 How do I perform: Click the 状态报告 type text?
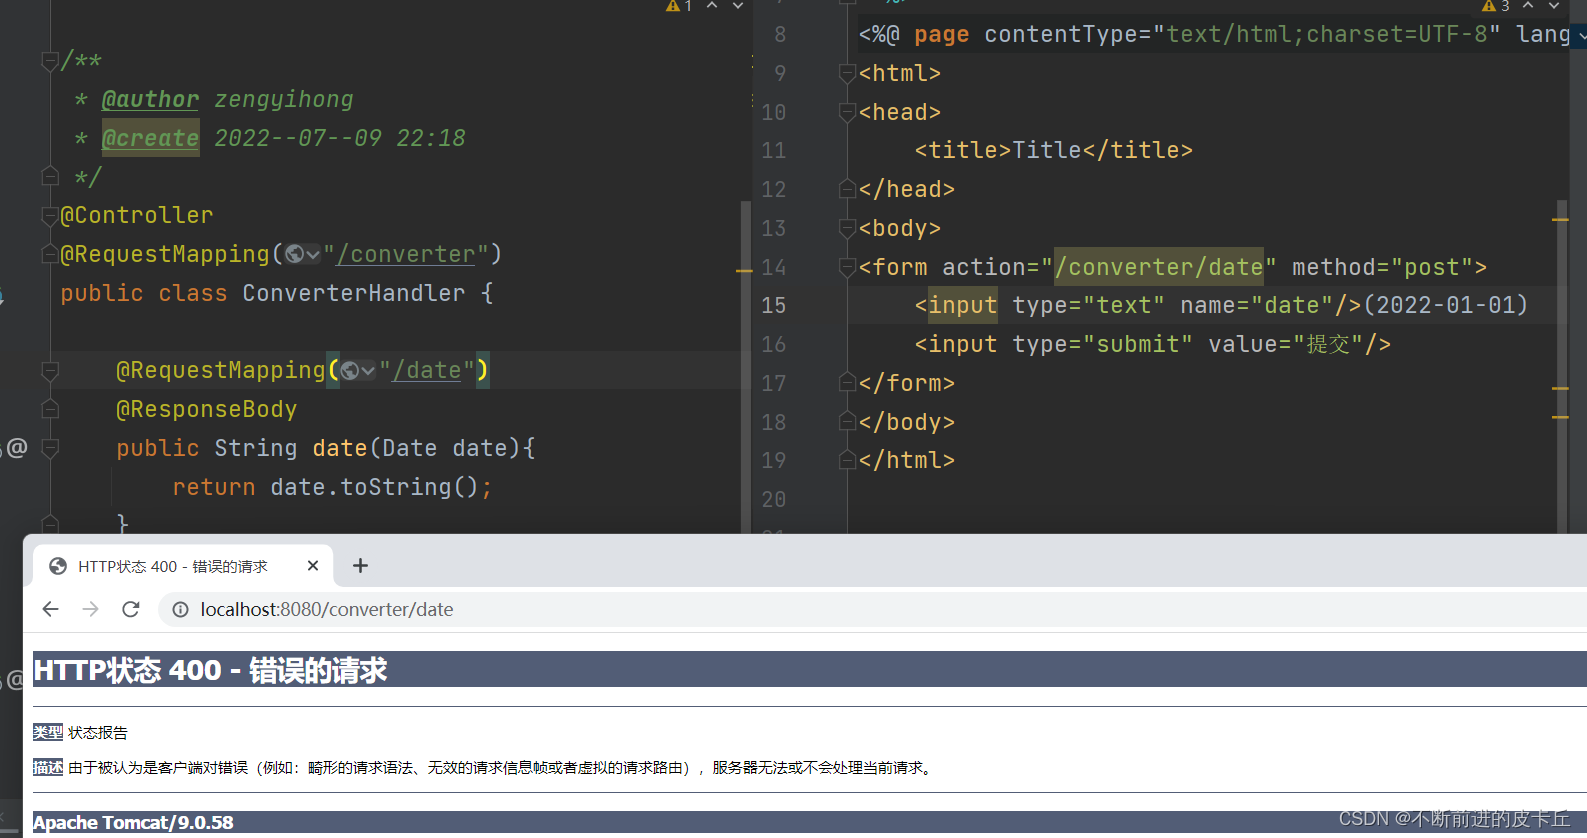(x=98, y=733)
